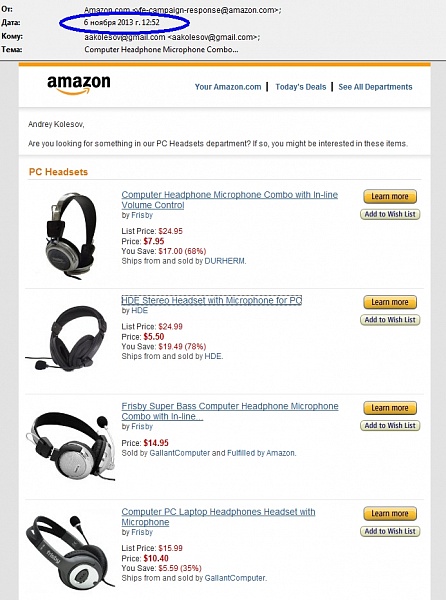The width and height of the screenshot is (446, 600).
Task: Click GallantComputer seller link for $14.95 item
Action: pos(179,453)
